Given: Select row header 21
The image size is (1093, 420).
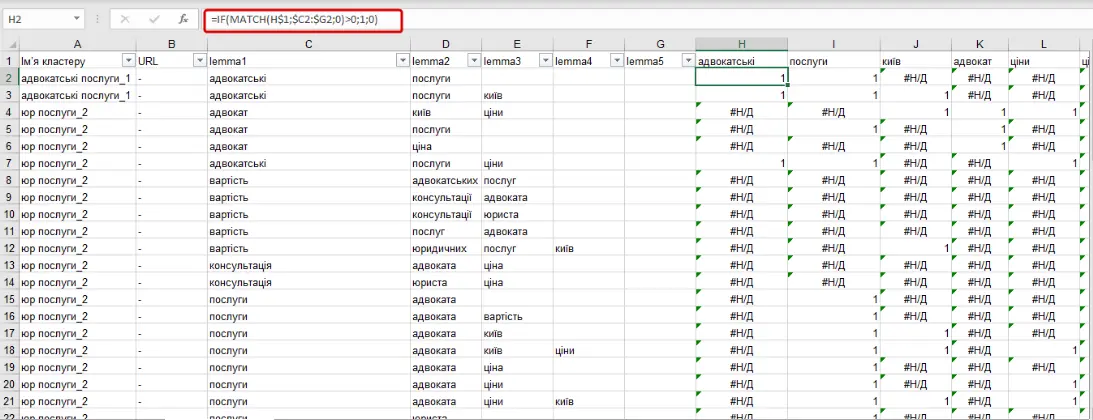Looking at the screenshot, I should click(x=9, y=401).
